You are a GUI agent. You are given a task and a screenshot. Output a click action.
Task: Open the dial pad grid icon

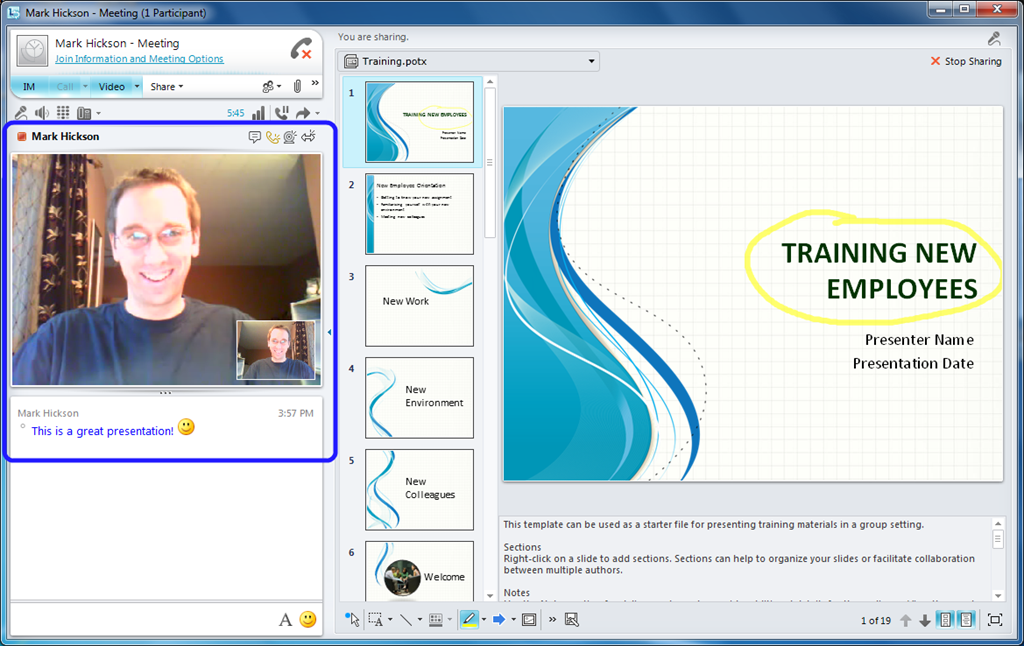pyautogui.click(x=63, y=113)
